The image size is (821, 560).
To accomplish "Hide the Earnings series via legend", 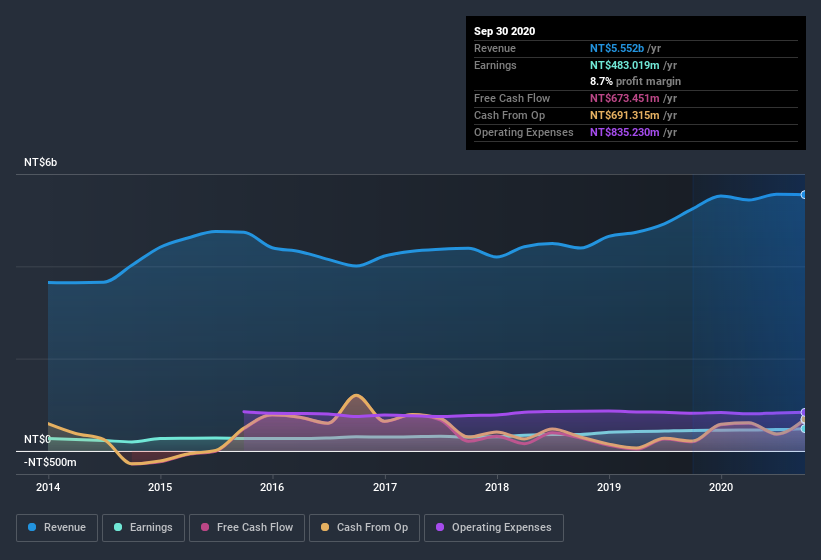I will pos(143,527).
